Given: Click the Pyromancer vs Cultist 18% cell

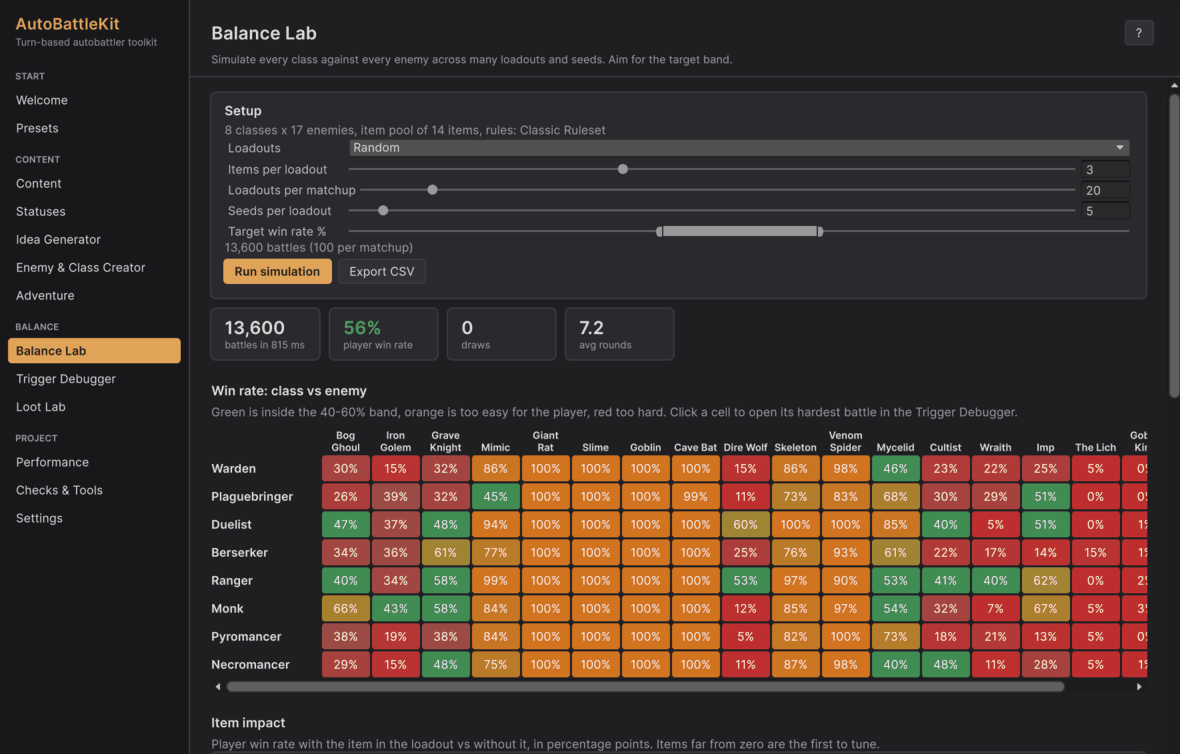Looking at the screenshot, I should coord(945,637).
